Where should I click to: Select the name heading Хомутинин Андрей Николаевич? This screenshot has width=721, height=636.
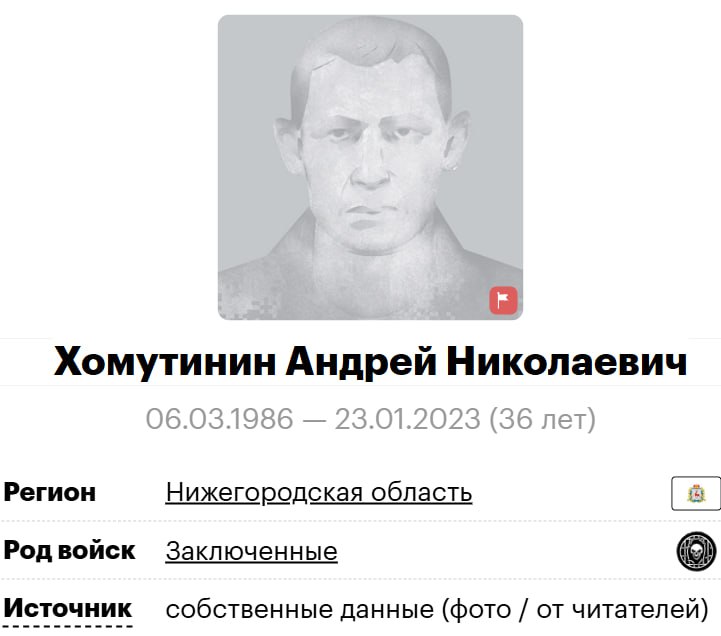[371, 362]
